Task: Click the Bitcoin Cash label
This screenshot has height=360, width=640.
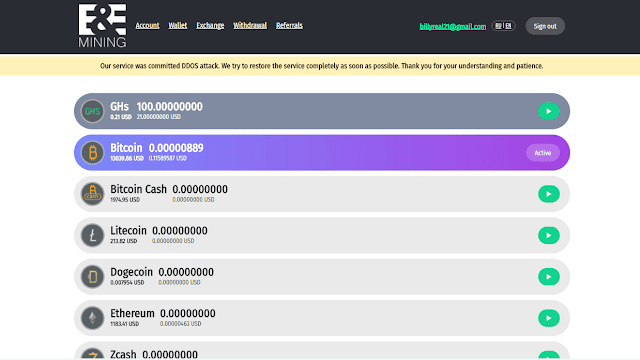Action: click(138, 189)
